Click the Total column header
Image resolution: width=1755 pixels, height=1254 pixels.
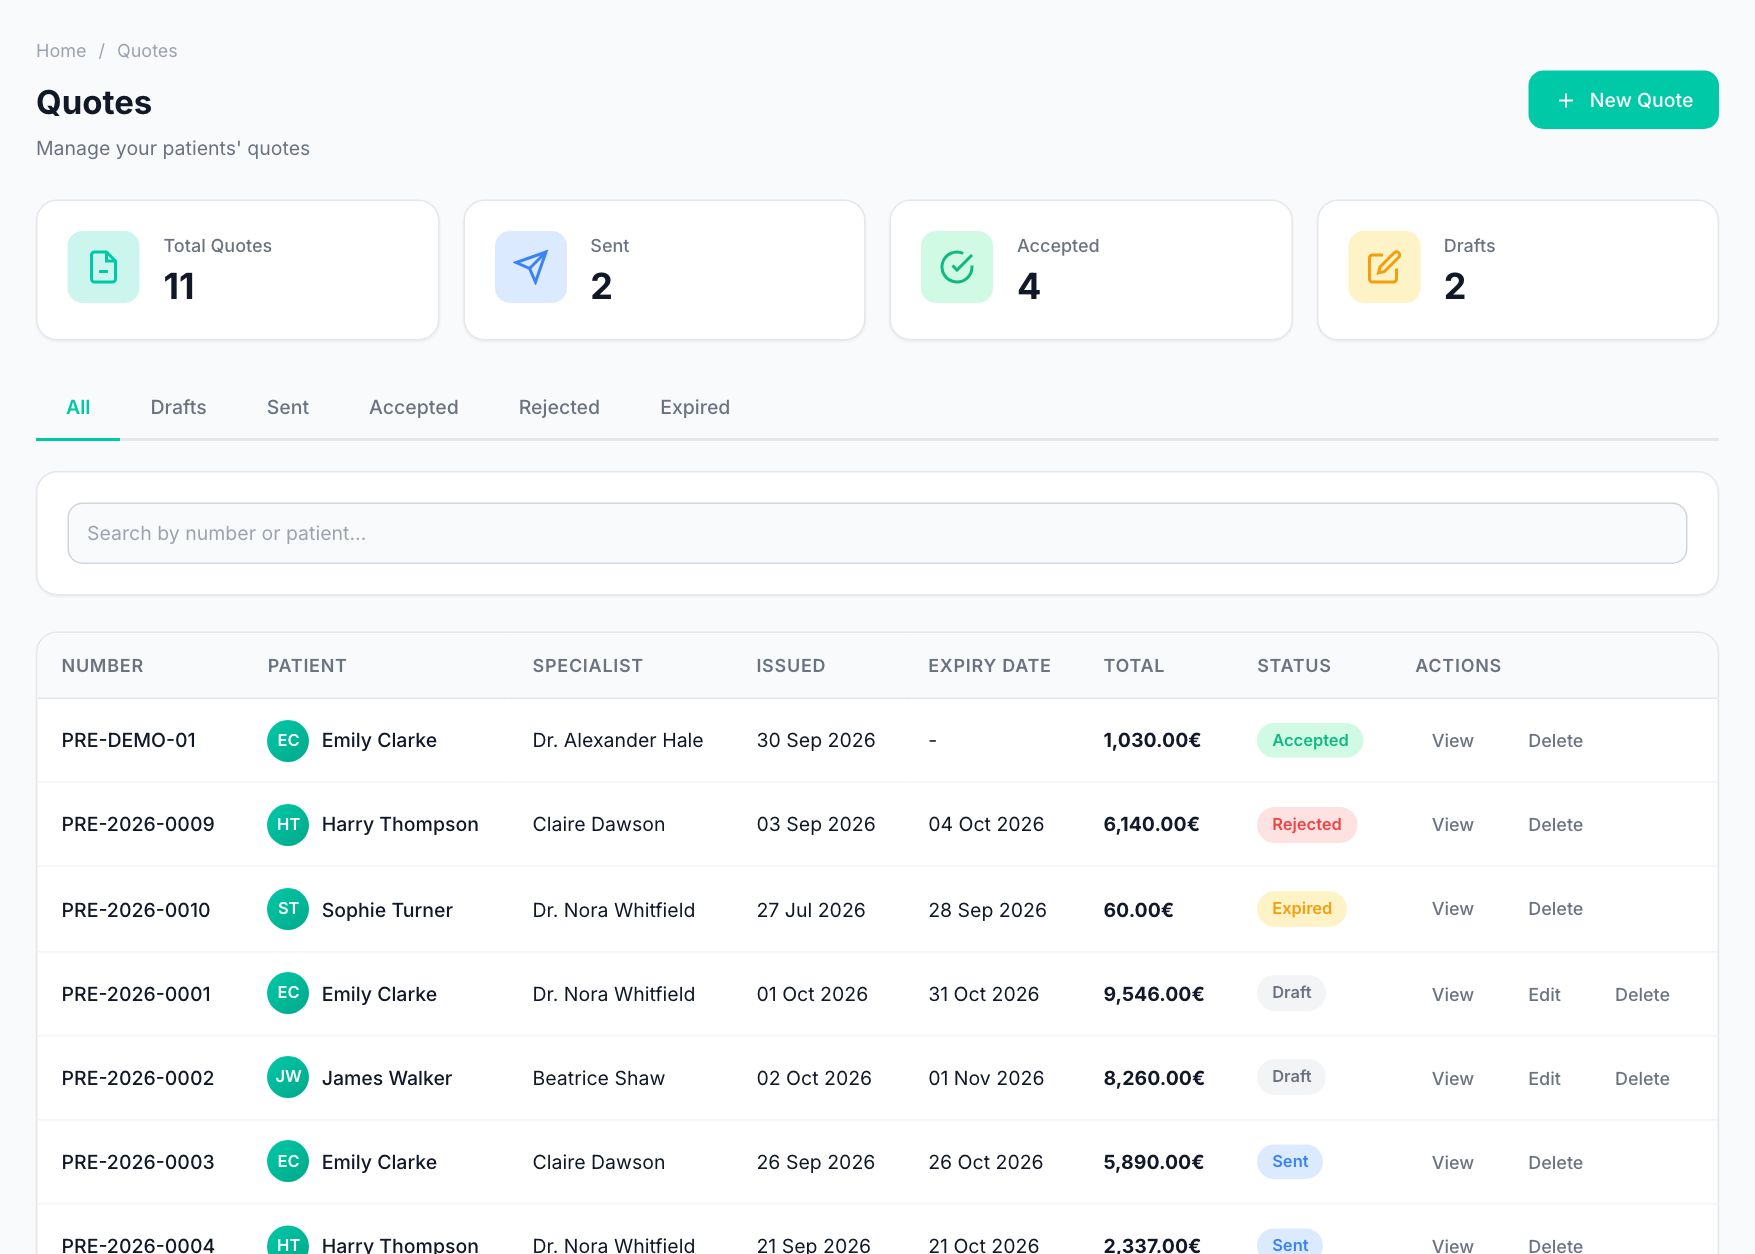(1133, 666)
